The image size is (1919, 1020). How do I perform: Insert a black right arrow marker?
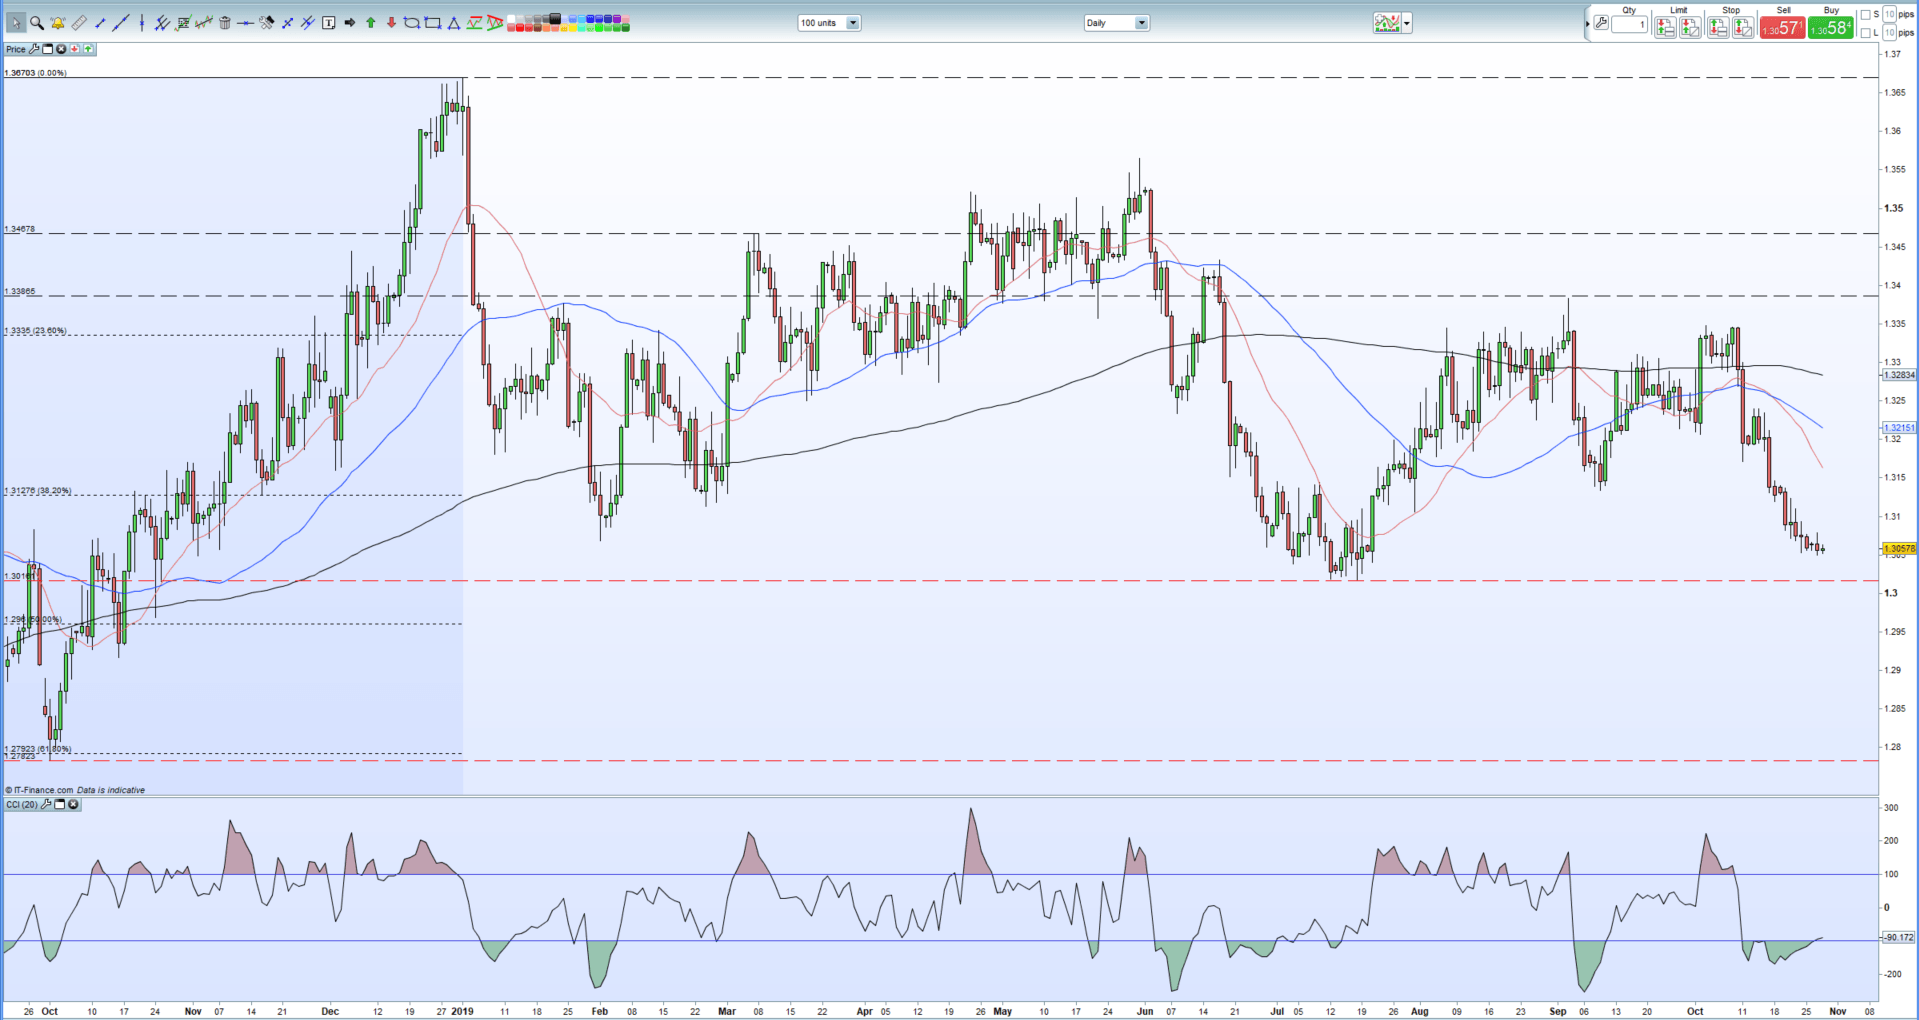(349, 23)
